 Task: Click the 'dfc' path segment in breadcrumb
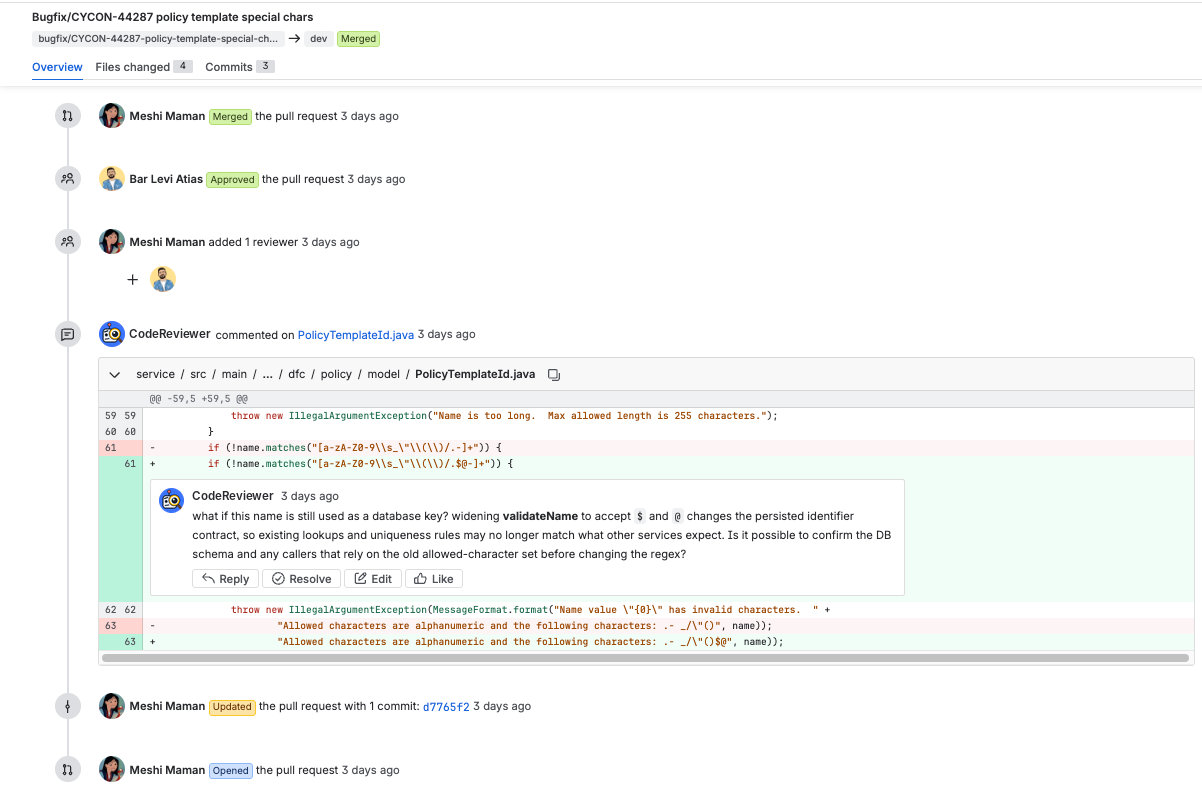pos(297,374)
